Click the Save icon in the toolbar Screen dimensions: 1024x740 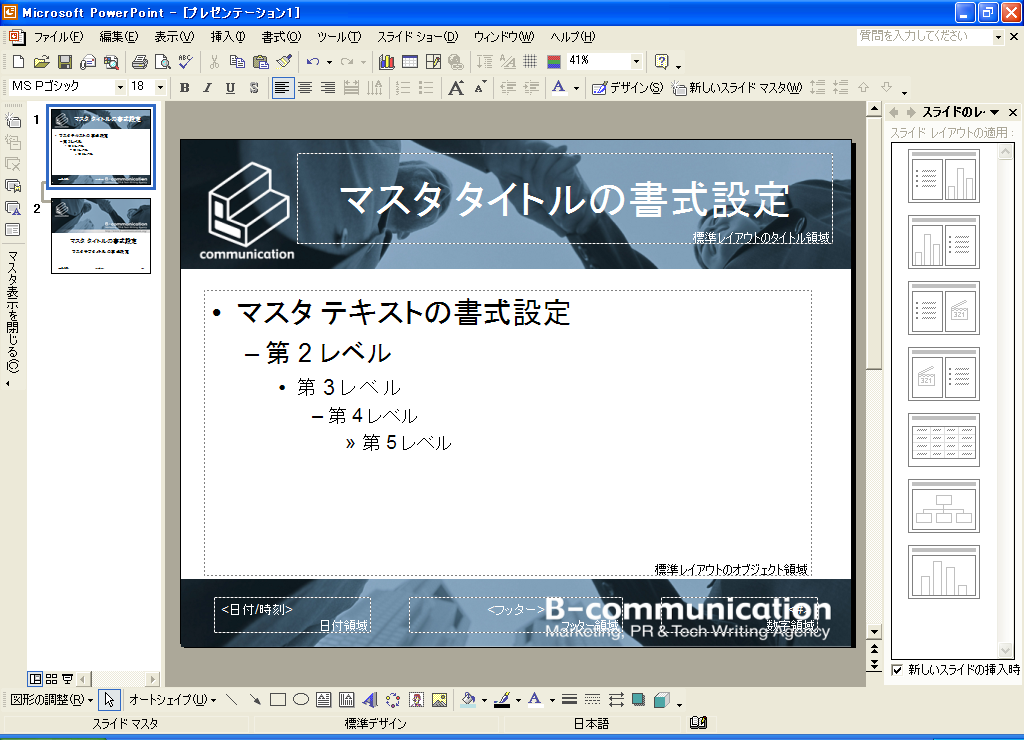(64, 62)
